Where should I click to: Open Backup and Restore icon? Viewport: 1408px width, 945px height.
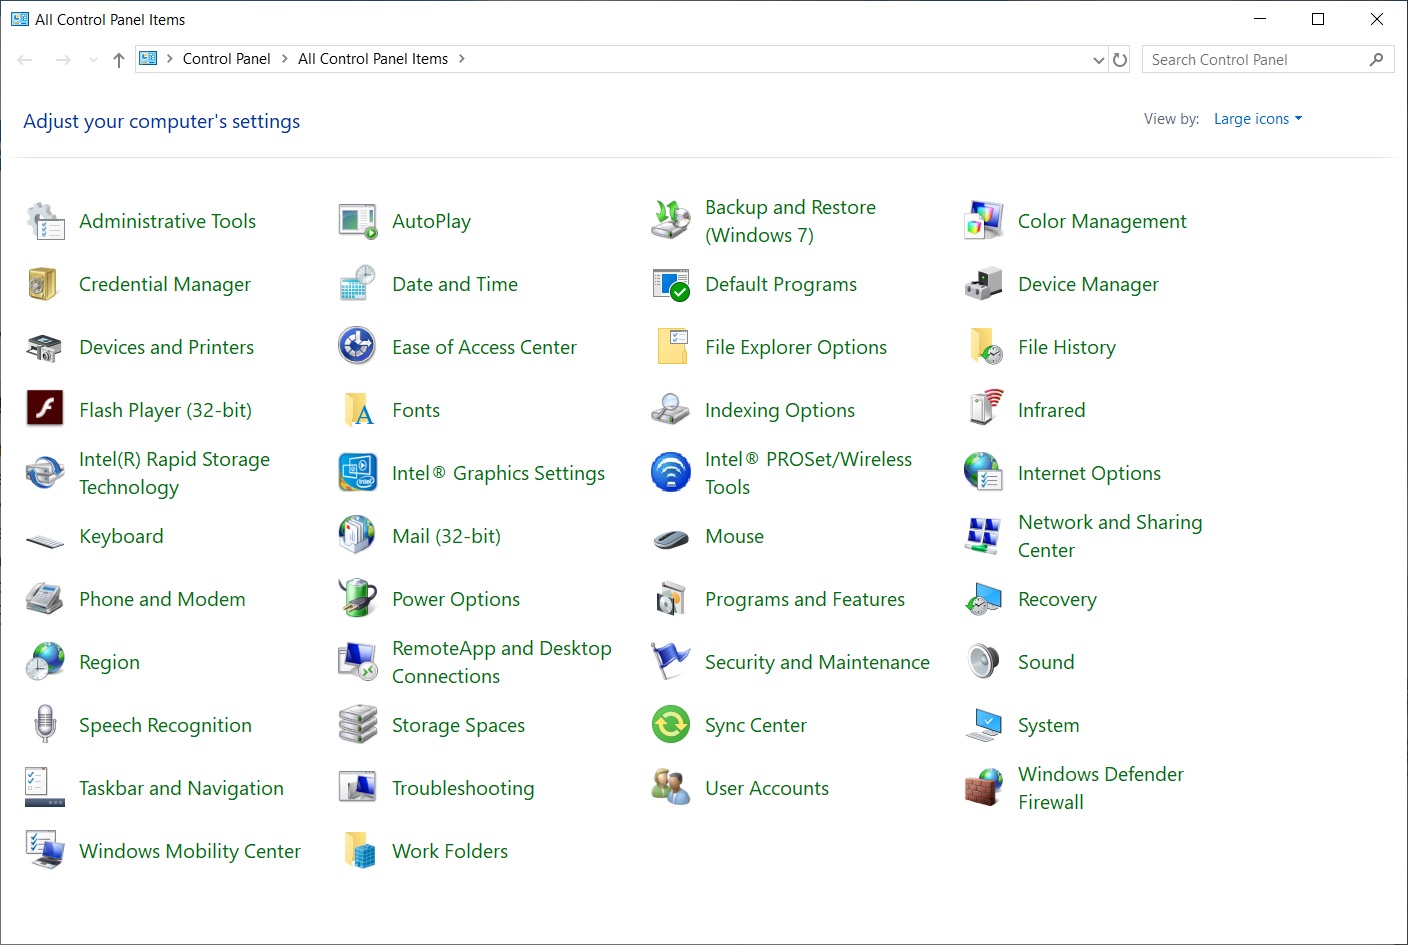point(671,221)
